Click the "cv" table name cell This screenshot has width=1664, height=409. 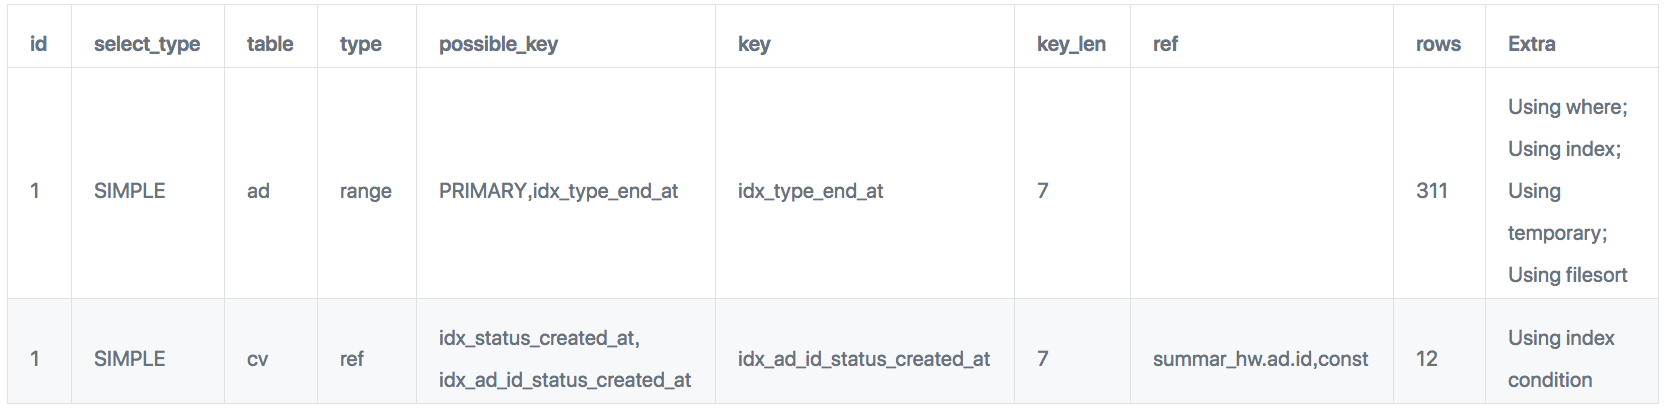(258, 359)
